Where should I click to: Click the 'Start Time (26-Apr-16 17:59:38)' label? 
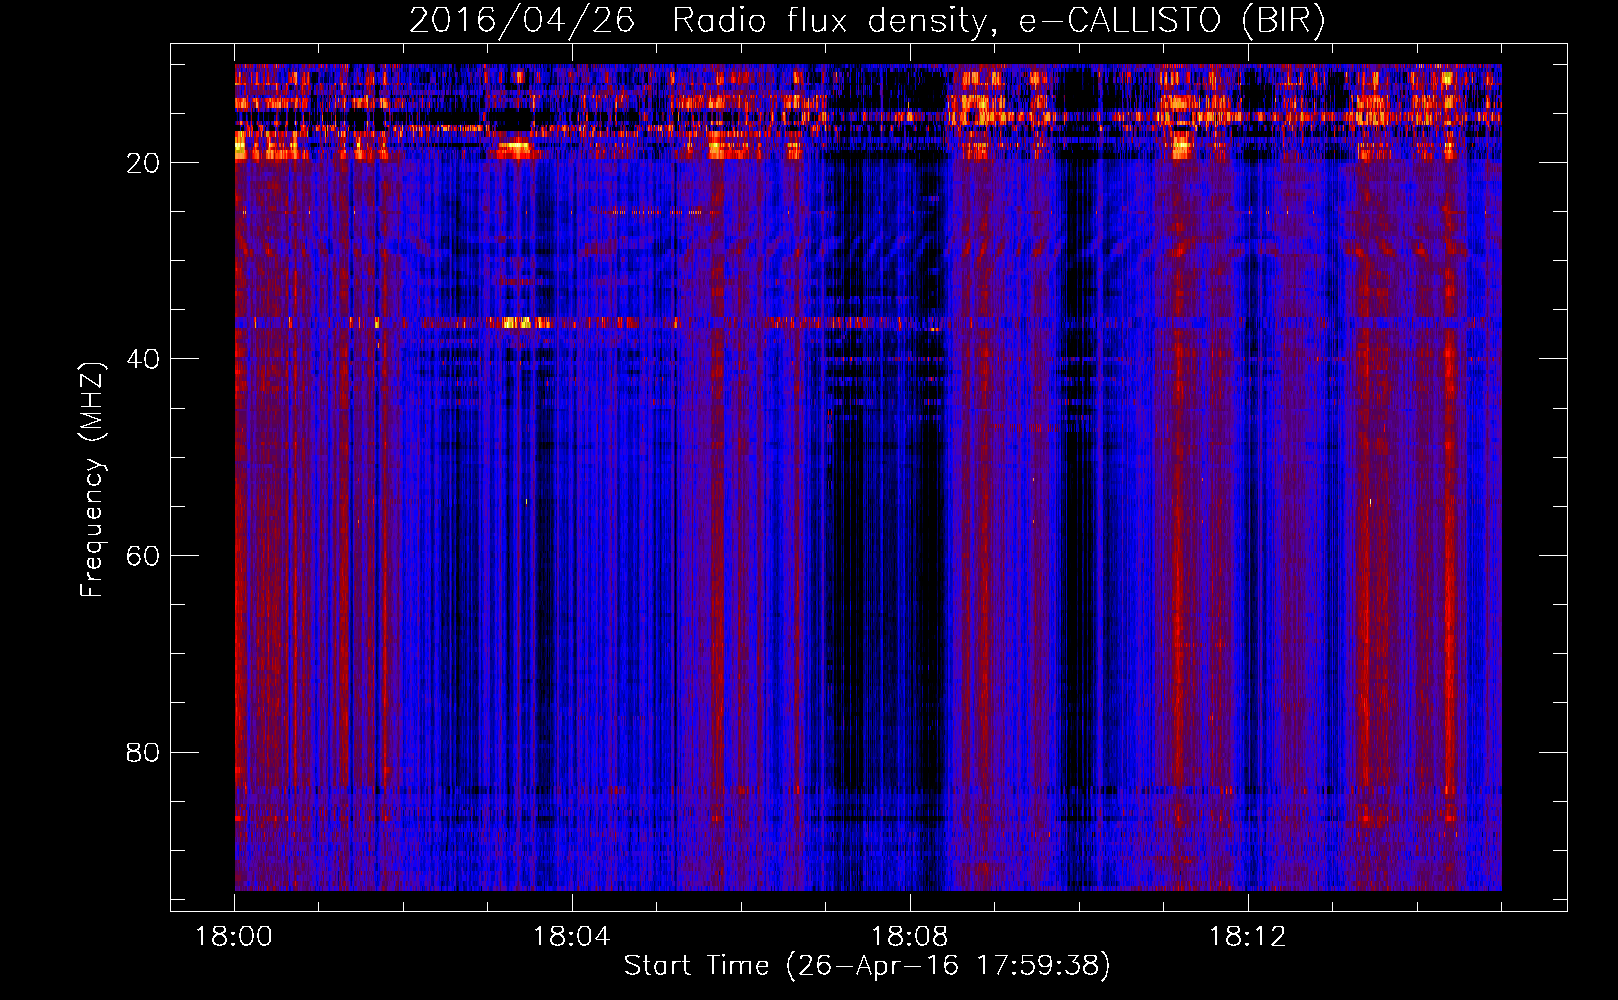[x=867, y=966]
